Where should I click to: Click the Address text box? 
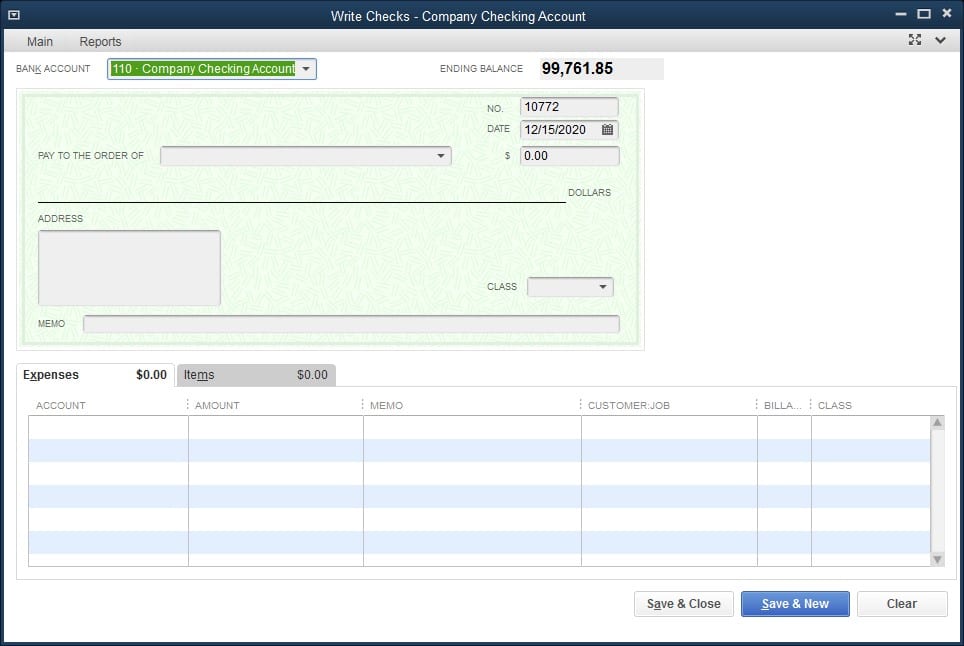click(x=129, y=268)
